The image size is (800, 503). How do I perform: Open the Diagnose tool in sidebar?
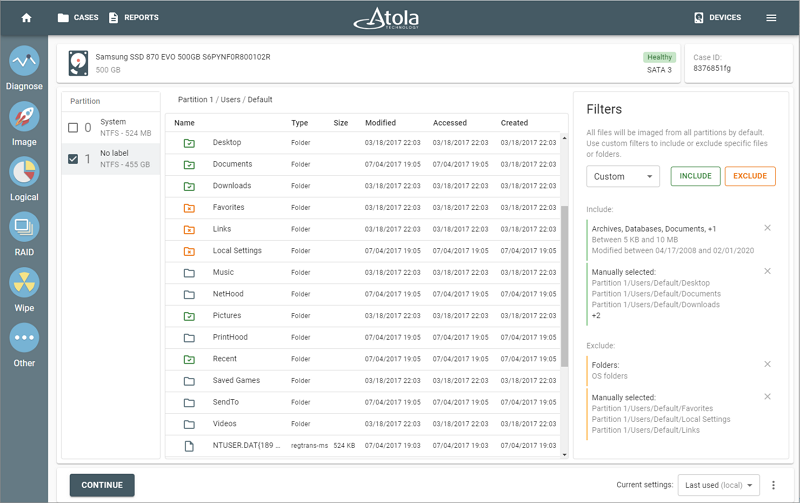(x=24, y=61)
